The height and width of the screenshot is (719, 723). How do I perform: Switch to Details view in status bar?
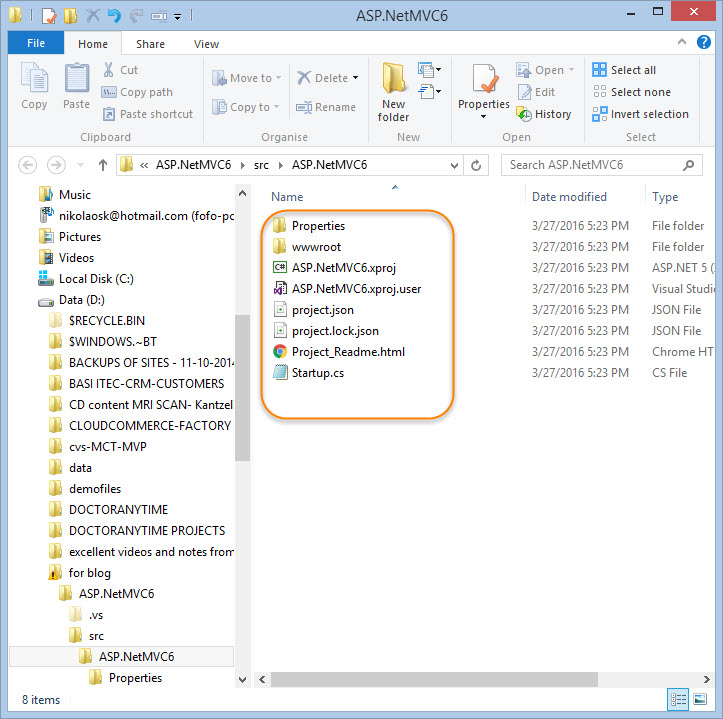pyautogui.click(x=678, y=699)
